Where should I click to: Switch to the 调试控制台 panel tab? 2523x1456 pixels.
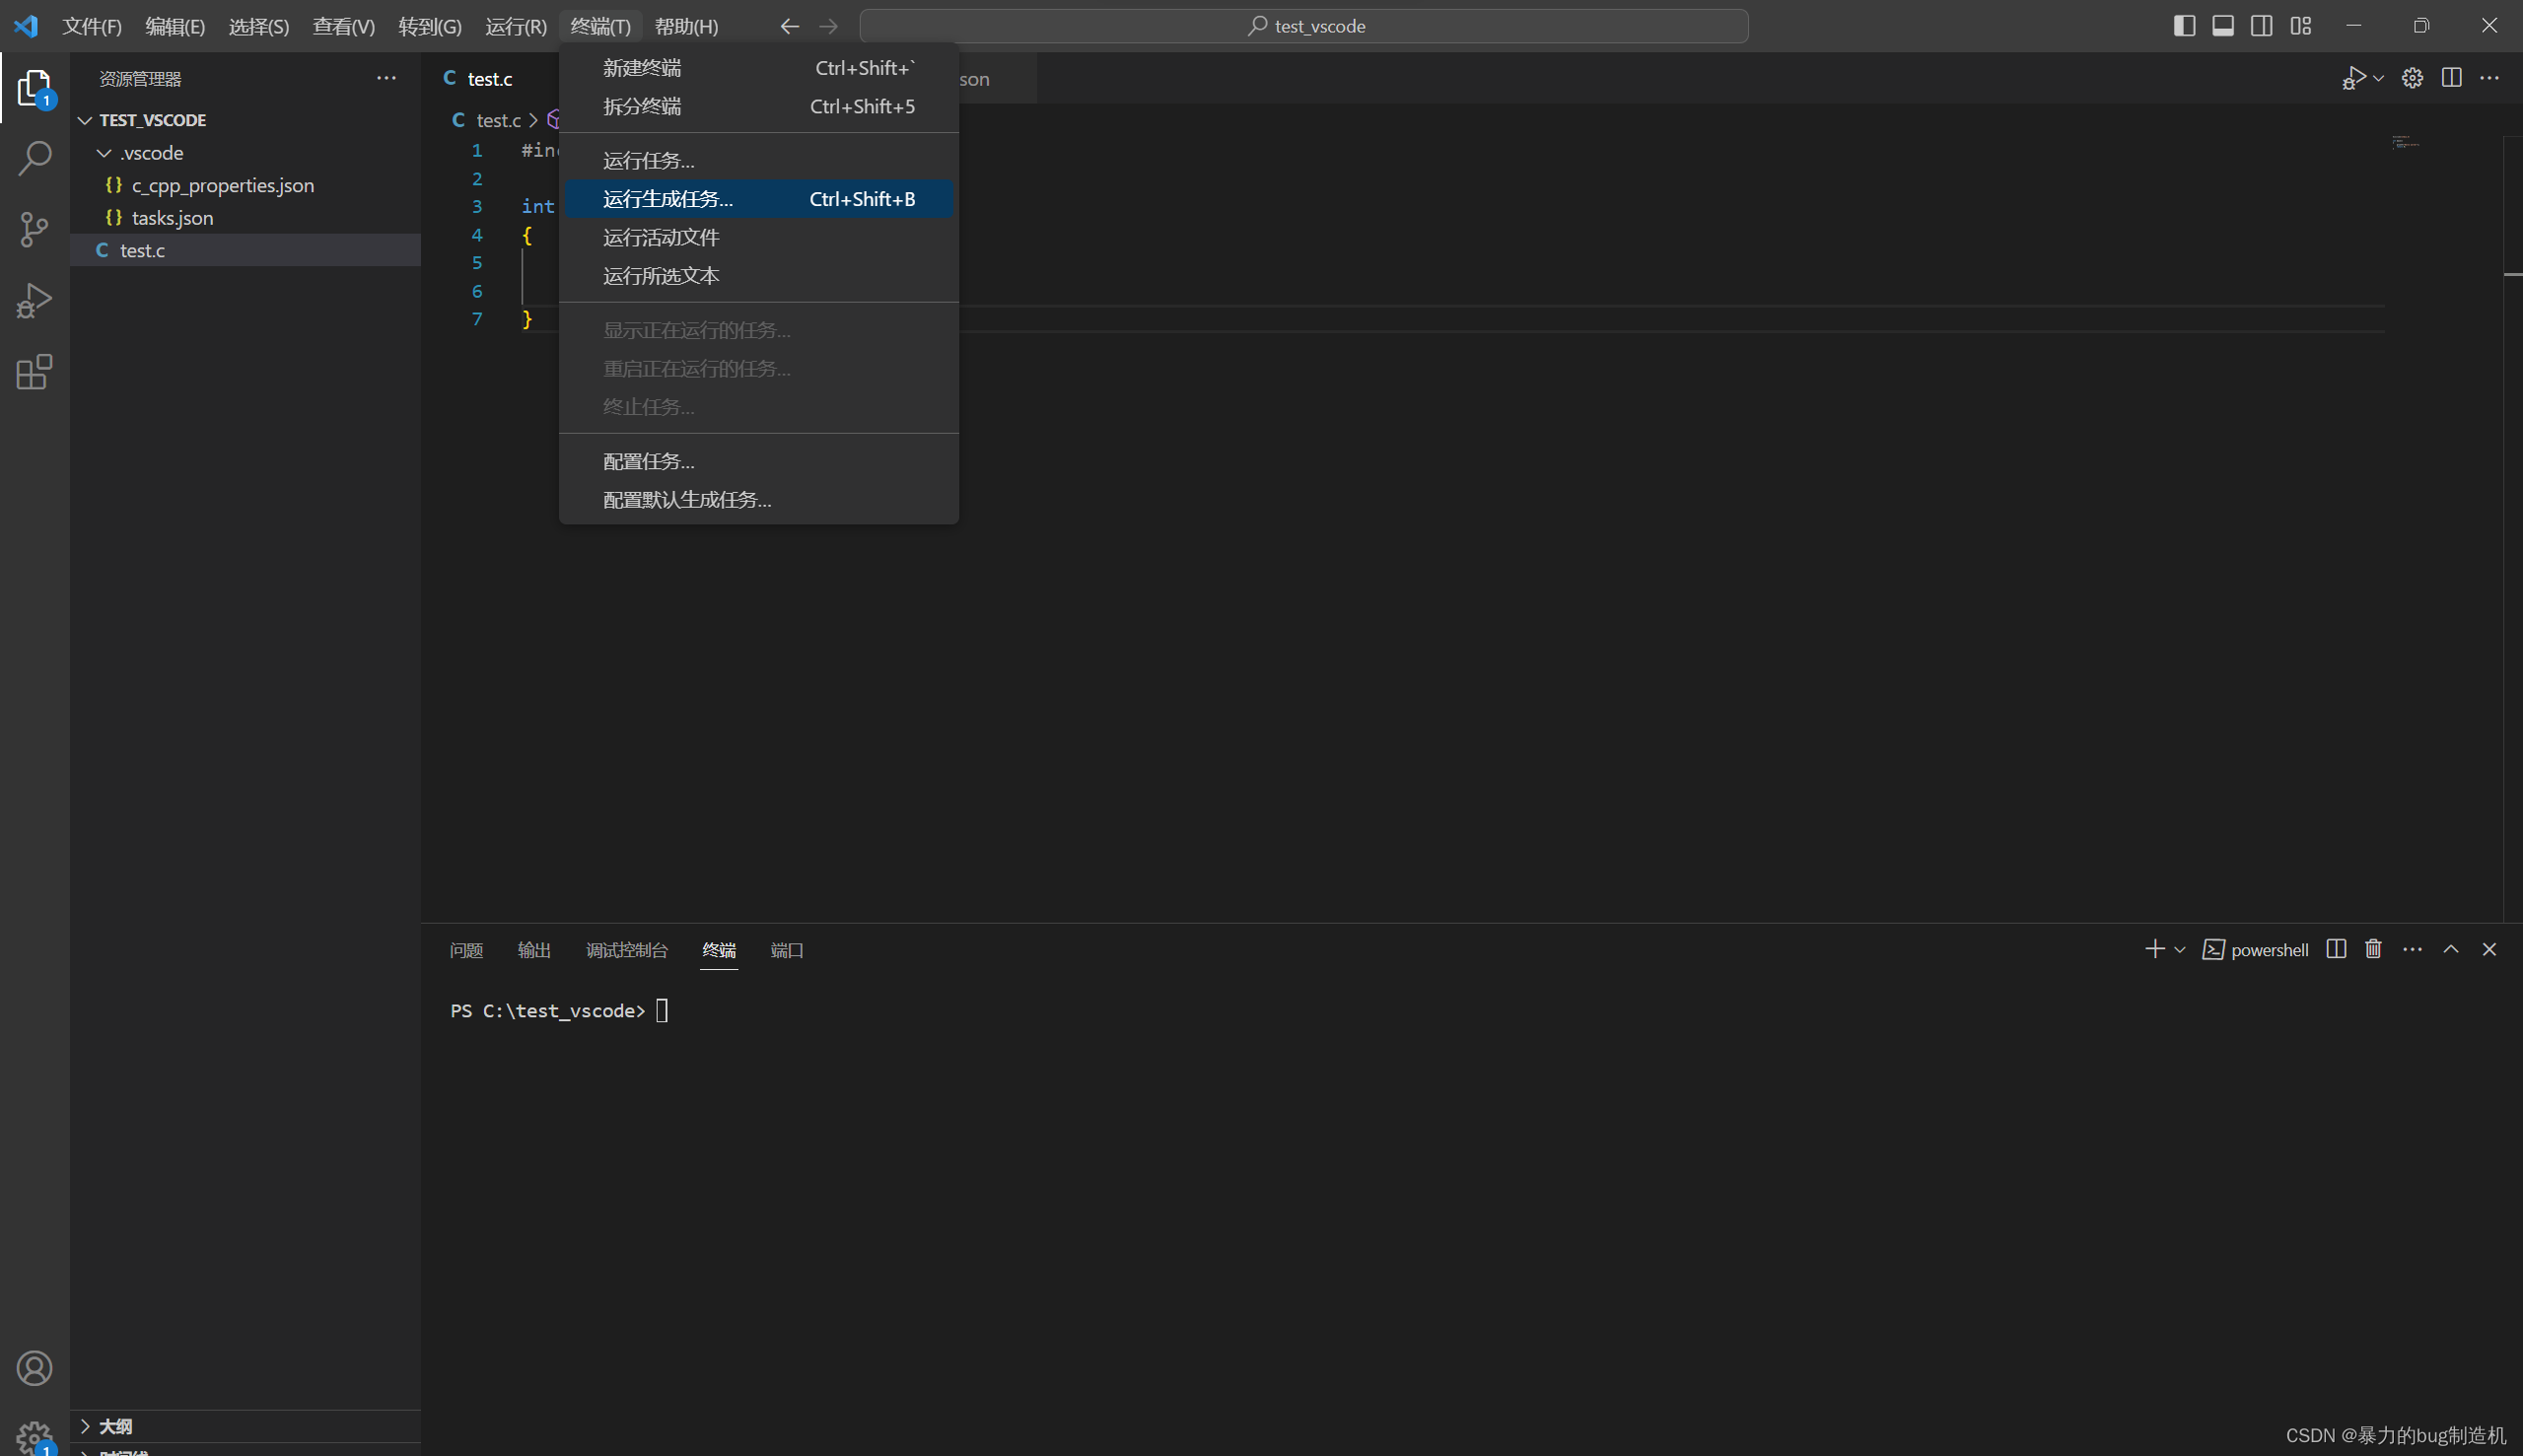626,950
